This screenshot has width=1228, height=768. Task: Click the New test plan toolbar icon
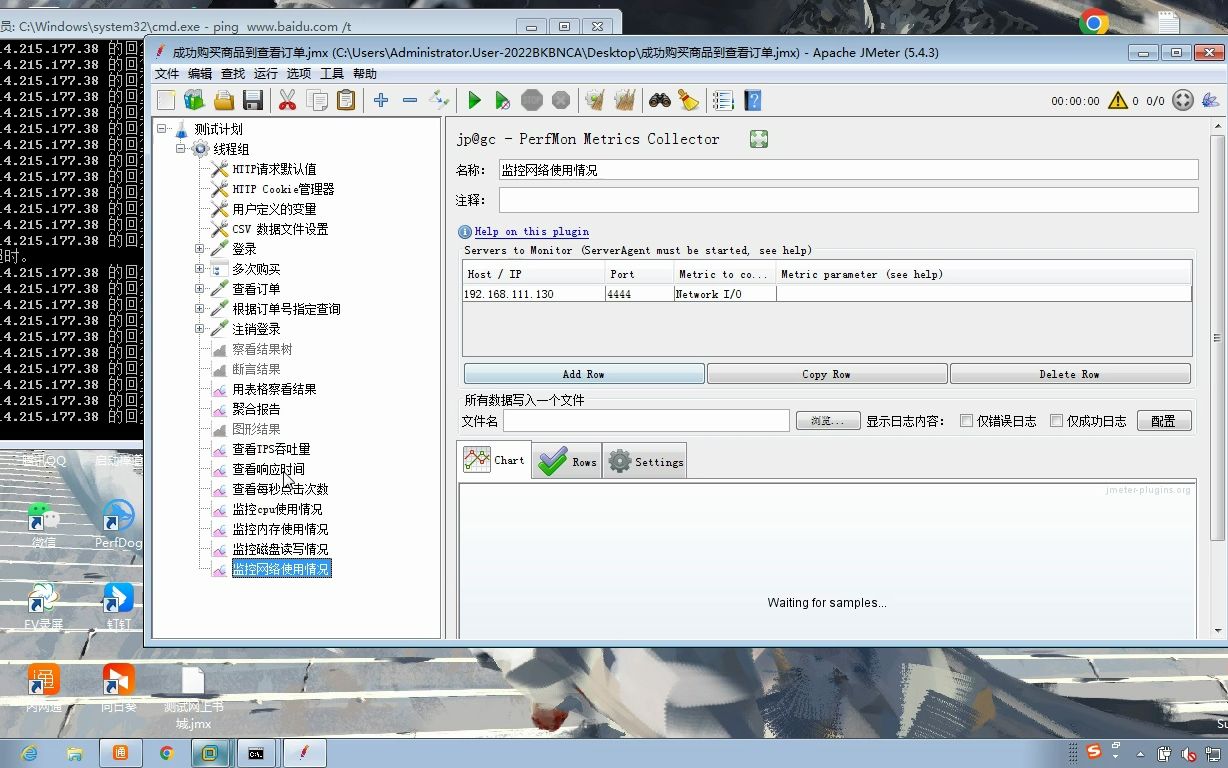(x=166, y=100)
